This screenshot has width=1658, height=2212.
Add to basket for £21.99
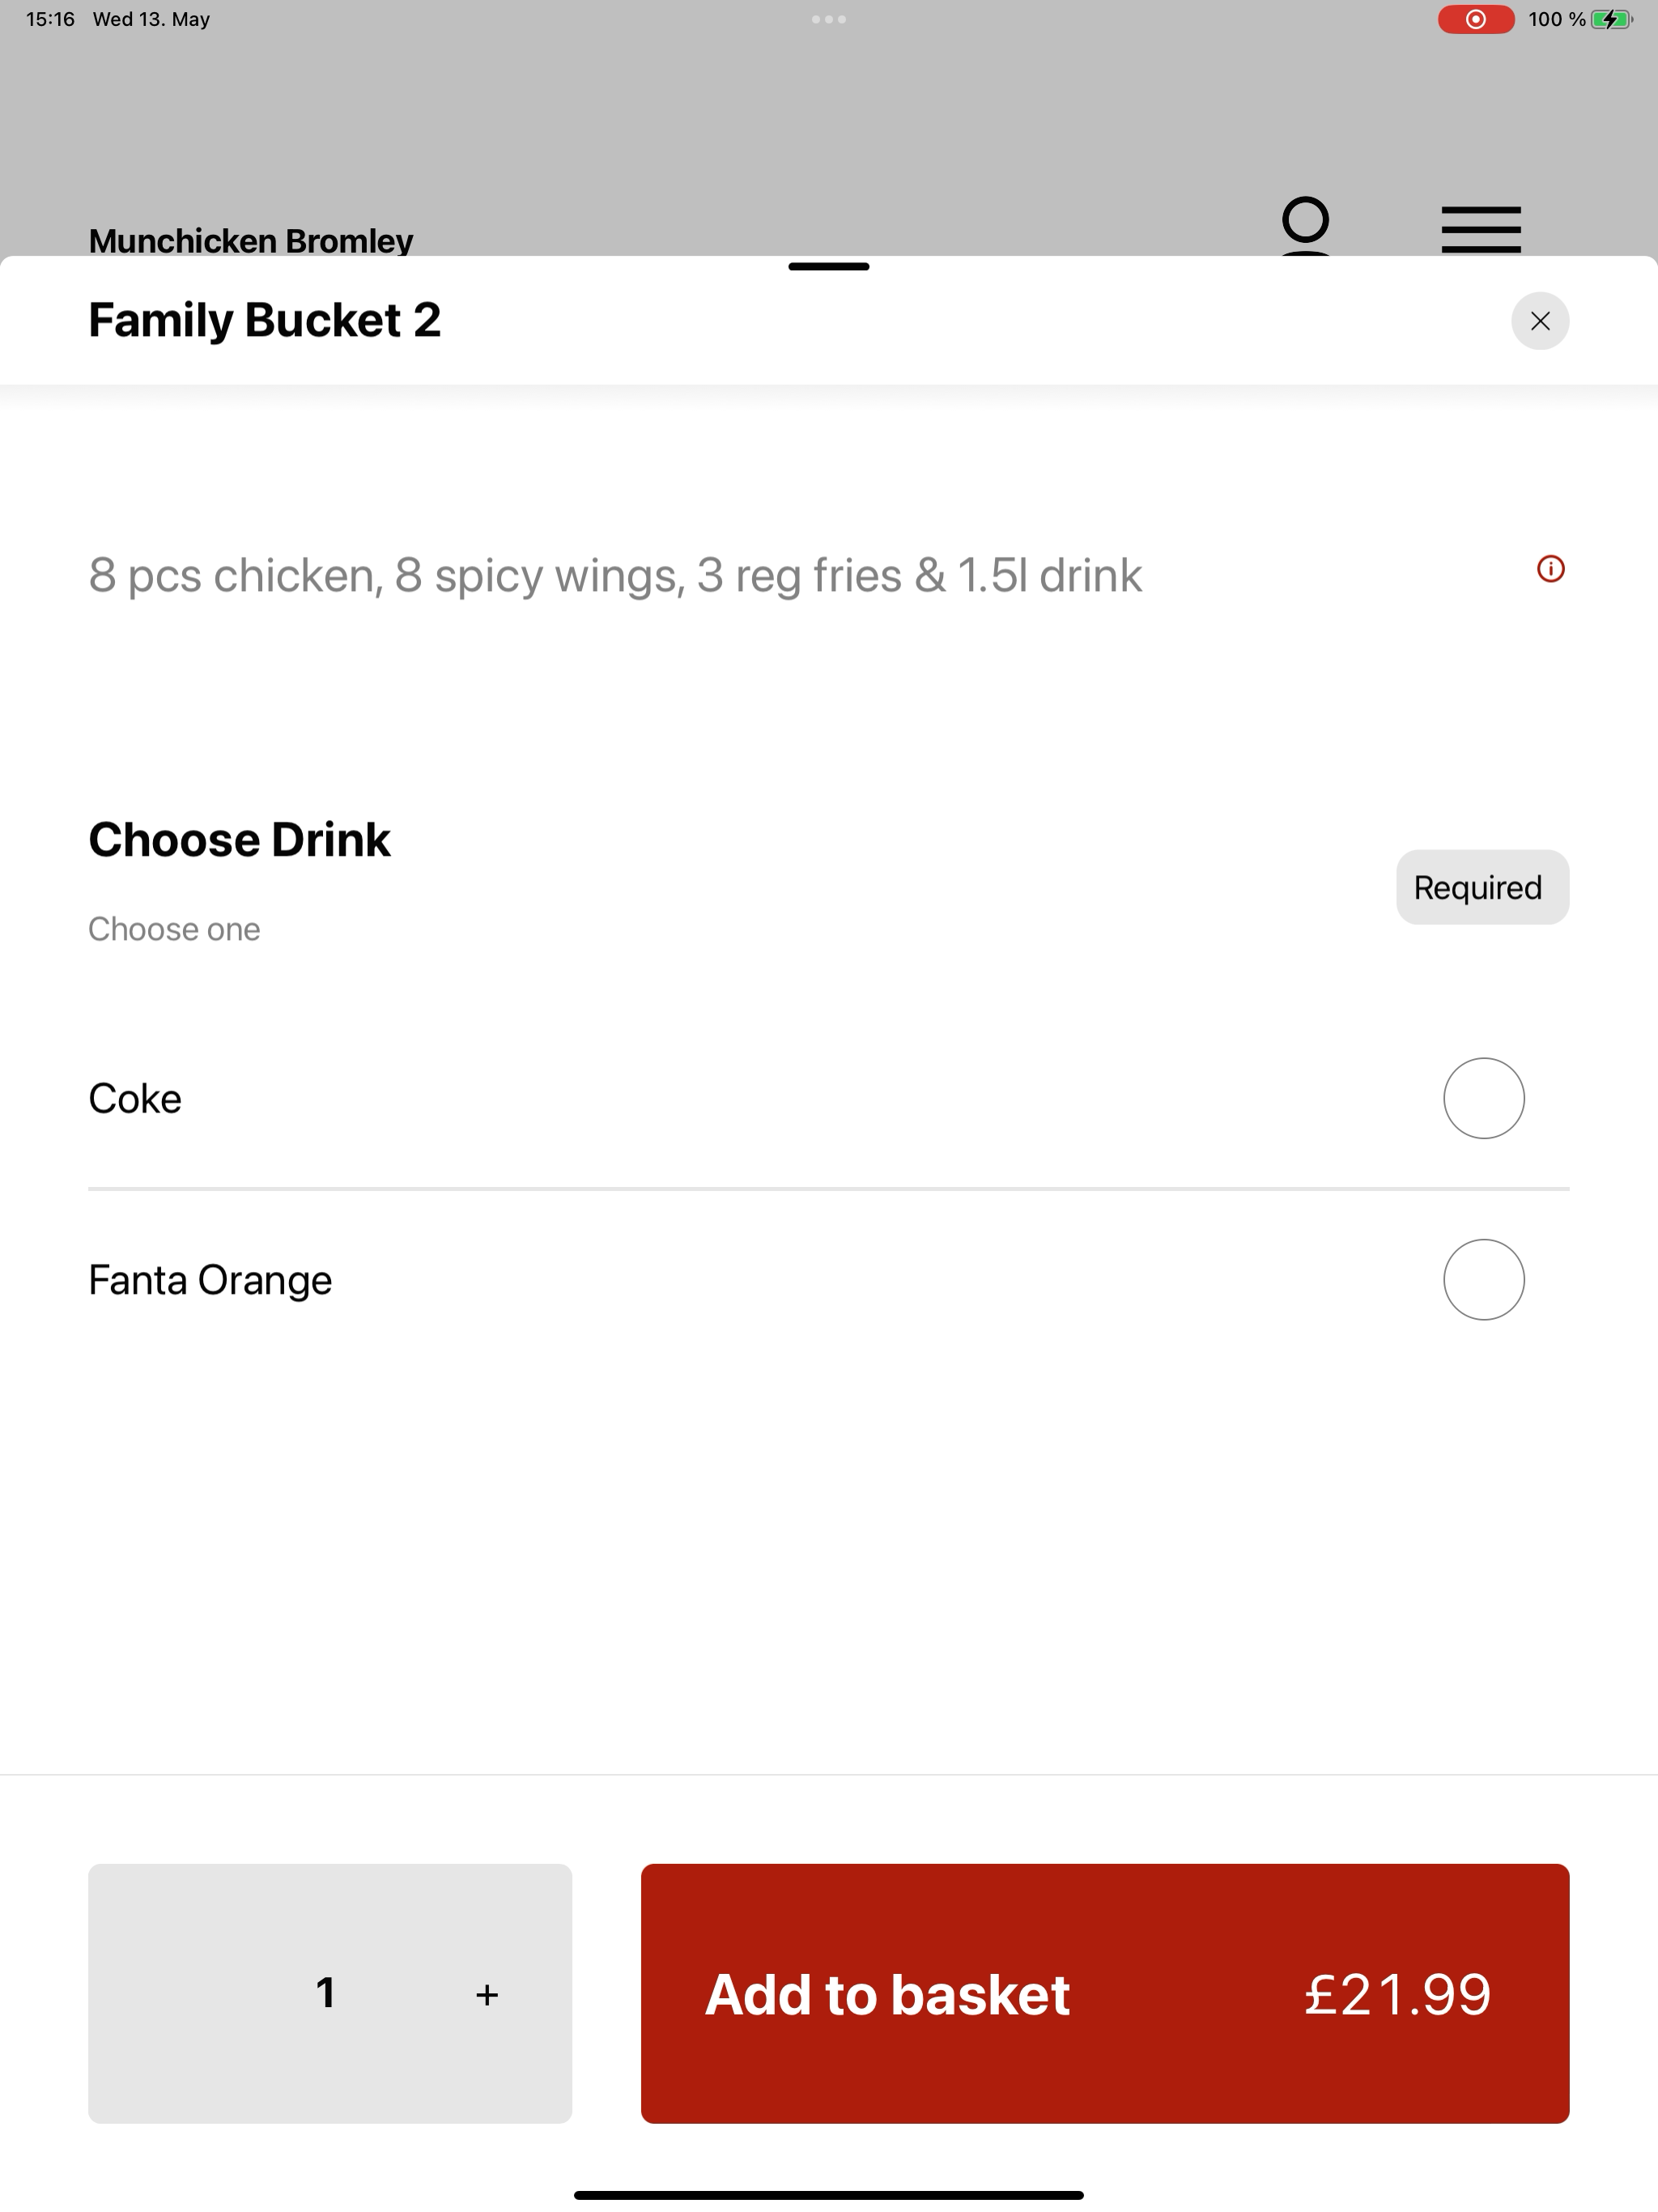pos(1104,1993)
